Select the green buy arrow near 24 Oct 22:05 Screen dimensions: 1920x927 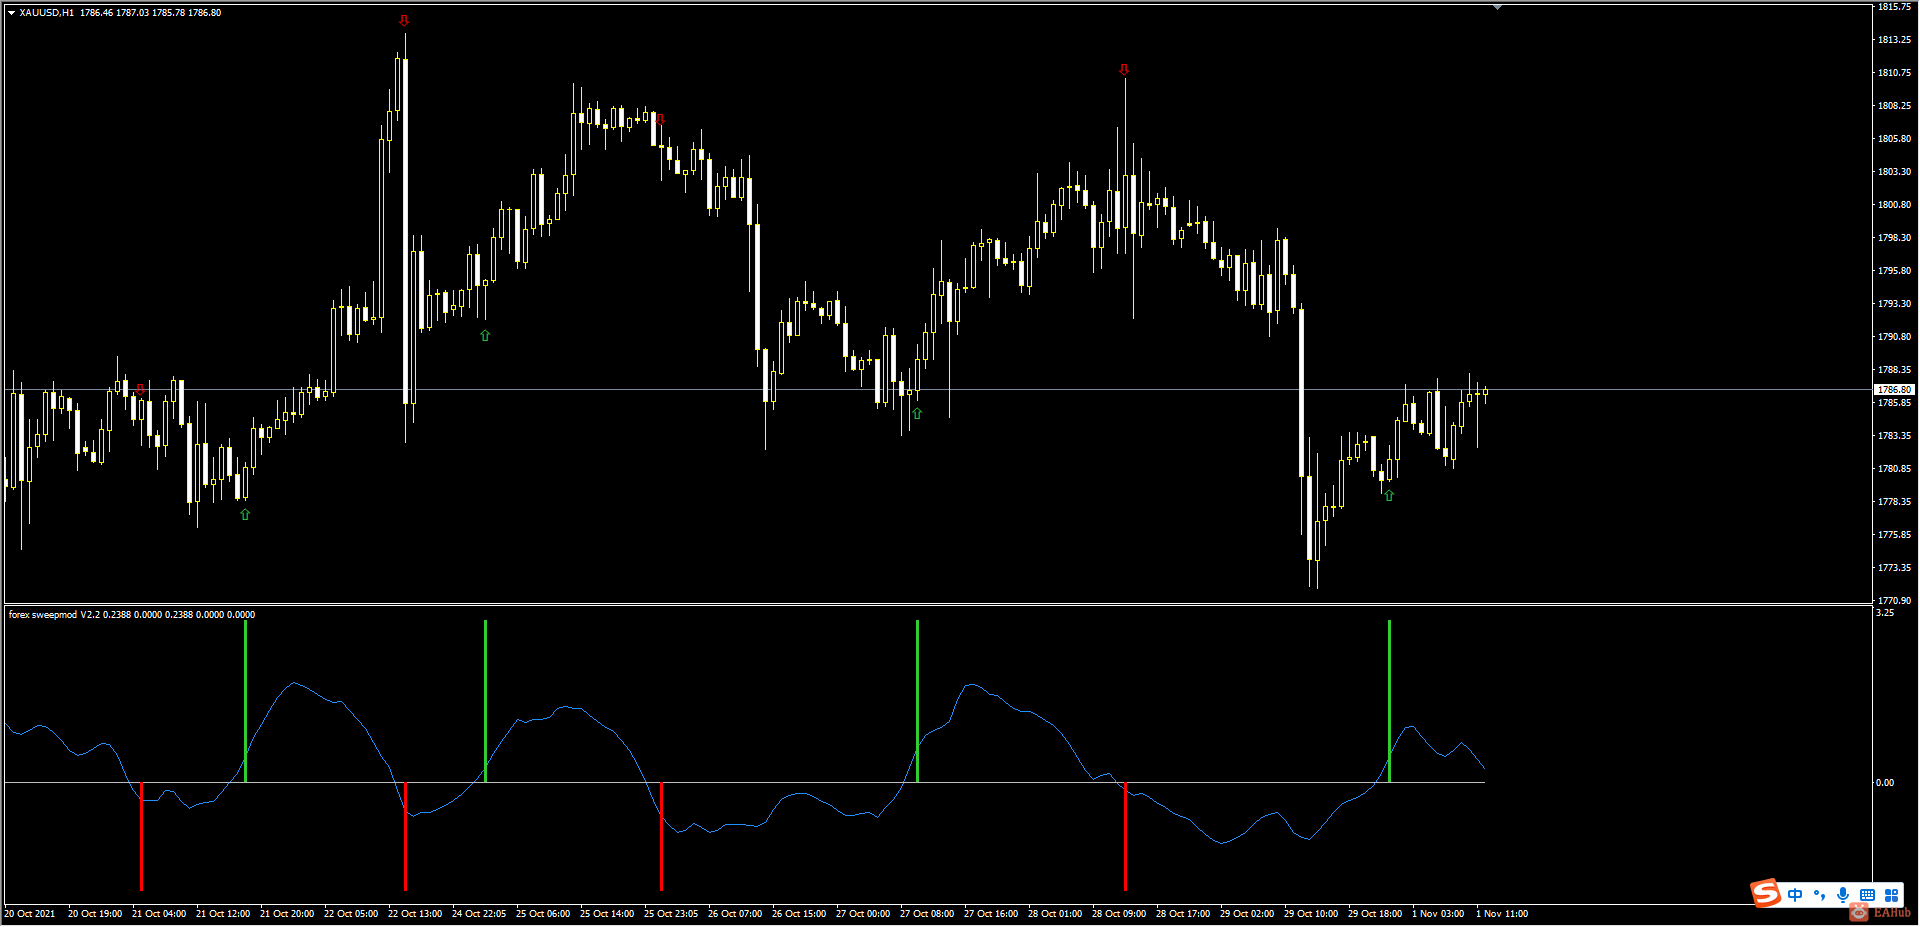click(485, 336)
